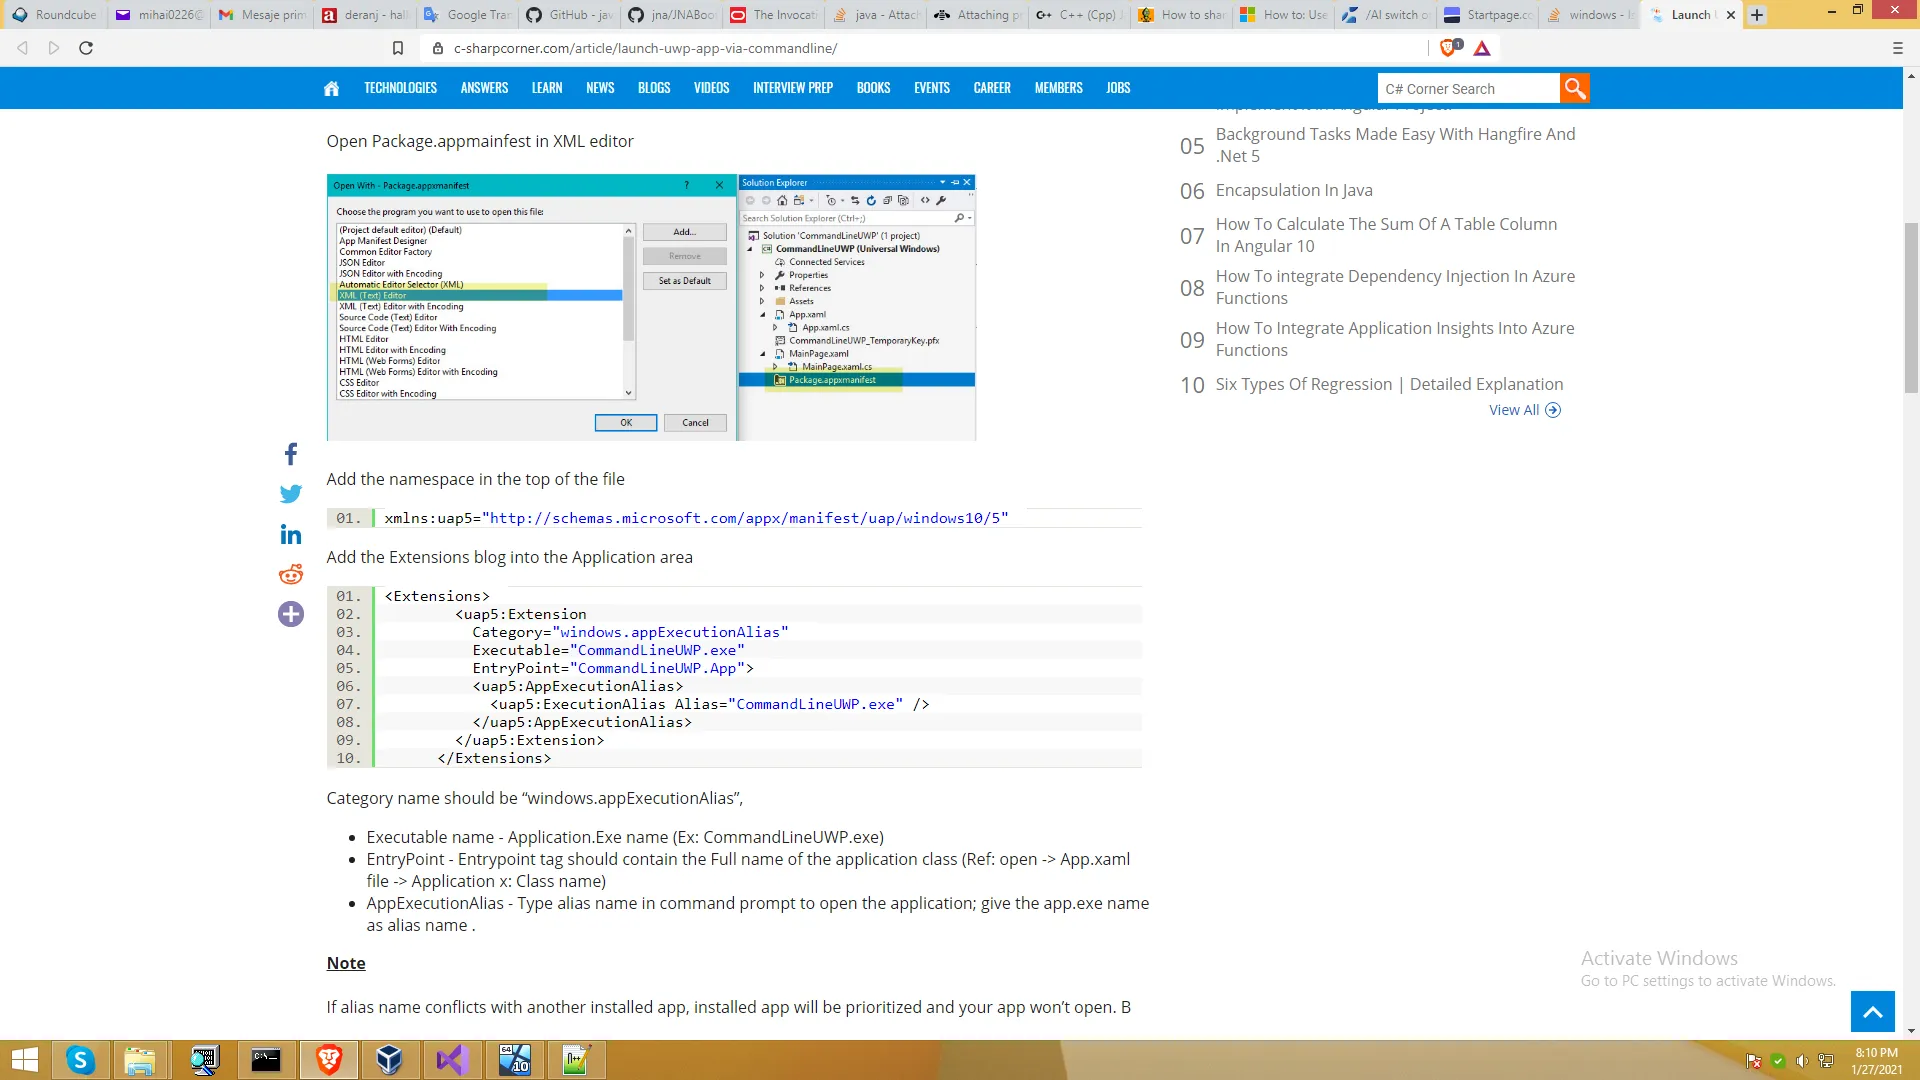
Task: Share article on Facebook
Action: [290, 454]
